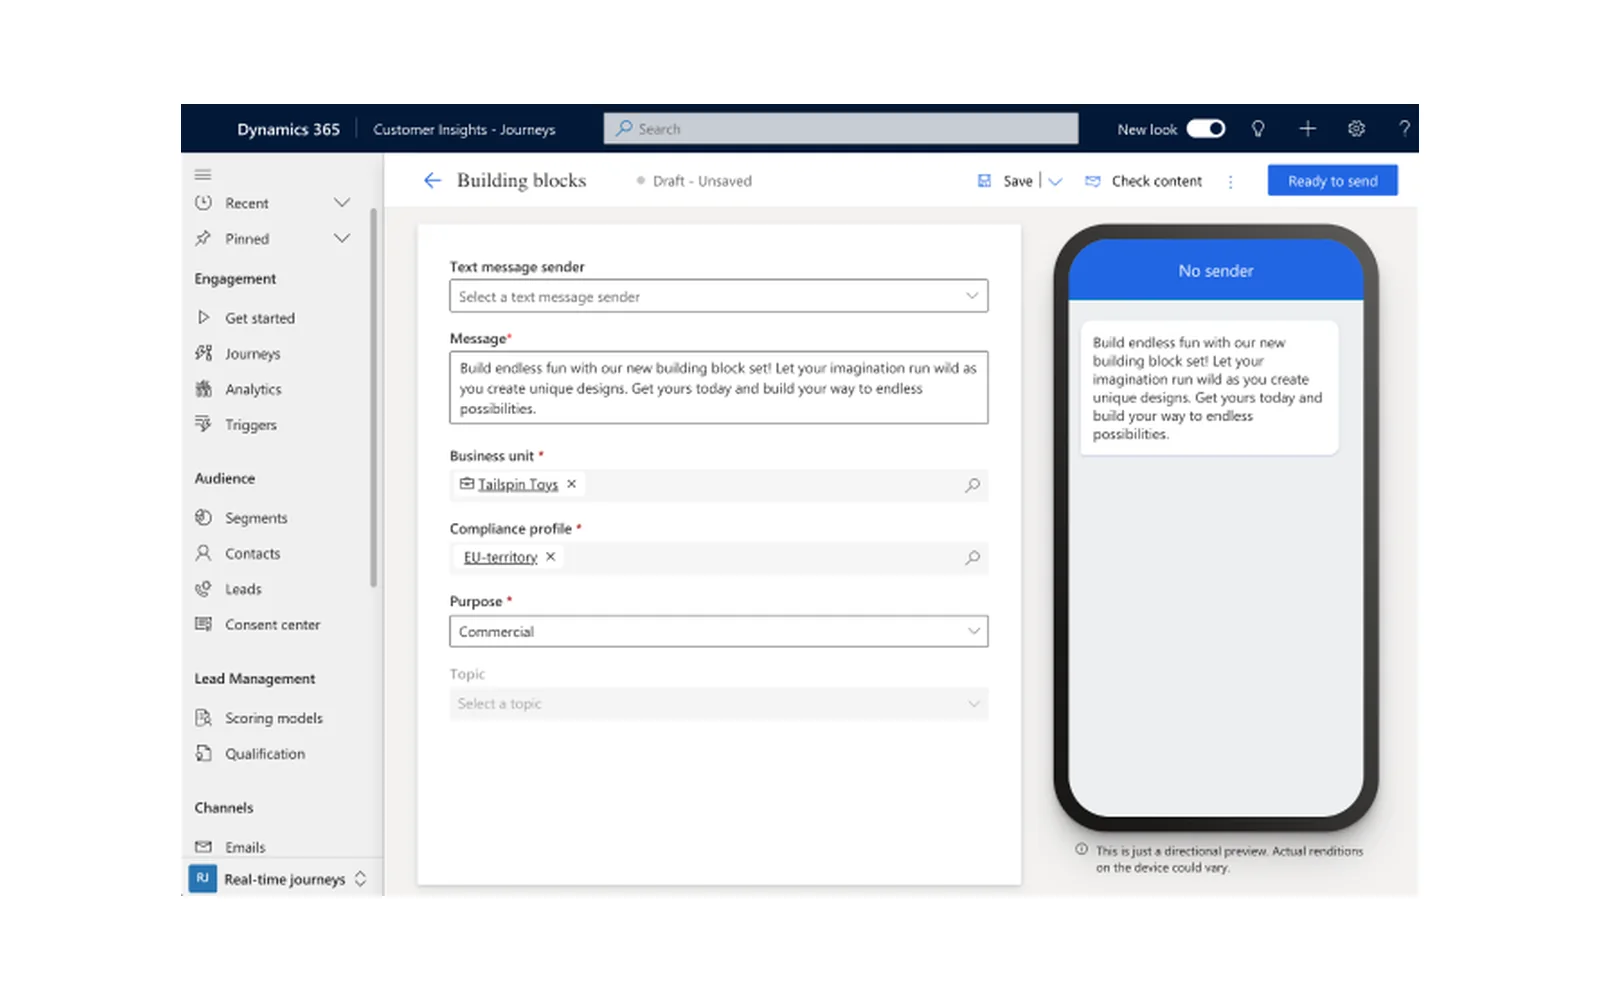Image resolution: width=1600 pixels, height=1000 pixels.
Task: Expand the Pinned section chevron
Action: [x=342, y=238]
